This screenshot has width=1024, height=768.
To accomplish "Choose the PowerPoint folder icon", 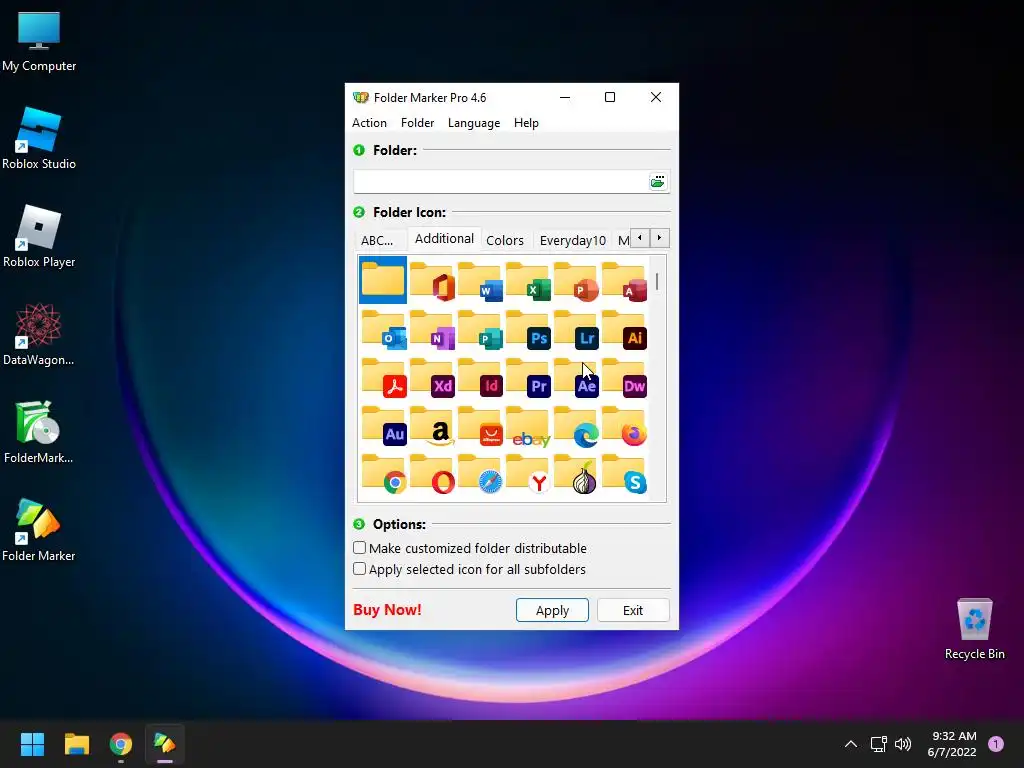I will 575,281.
